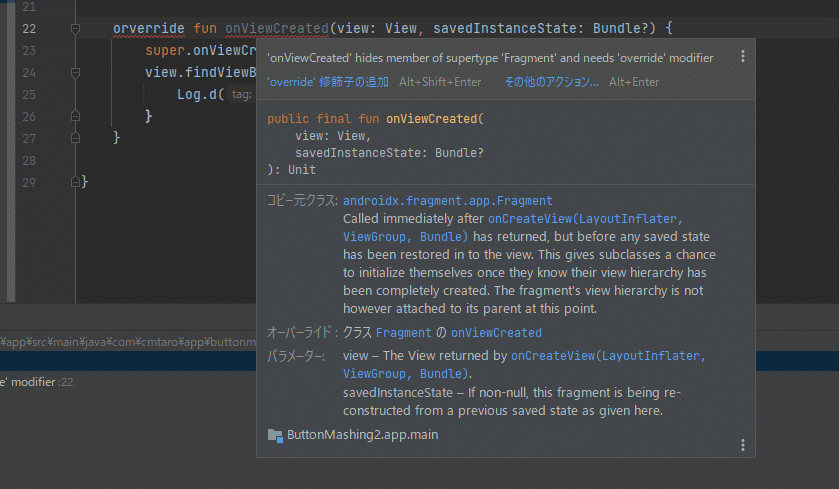
Task: Click the view.findViewB text on line 24
Action: (x=201, y=72)
